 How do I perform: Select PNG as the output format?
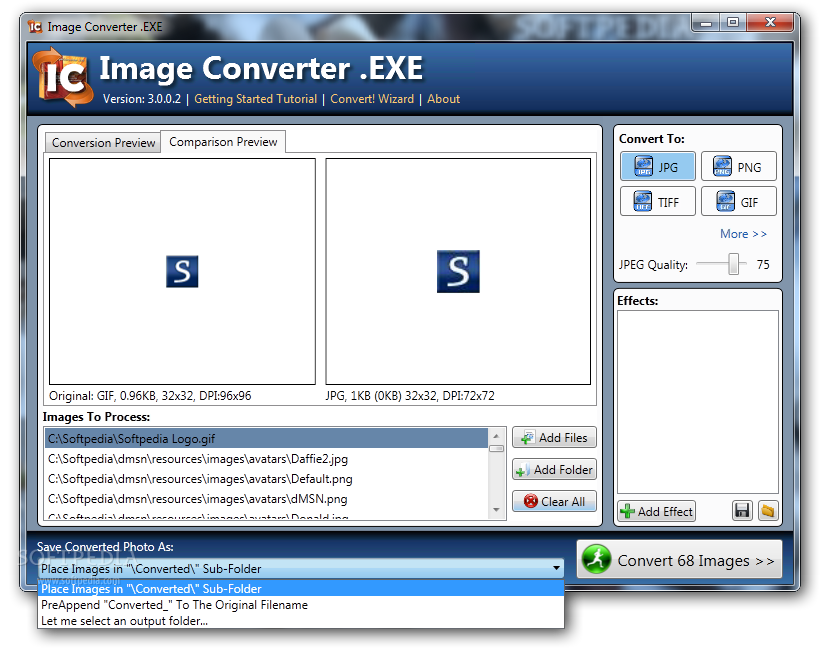739,166
